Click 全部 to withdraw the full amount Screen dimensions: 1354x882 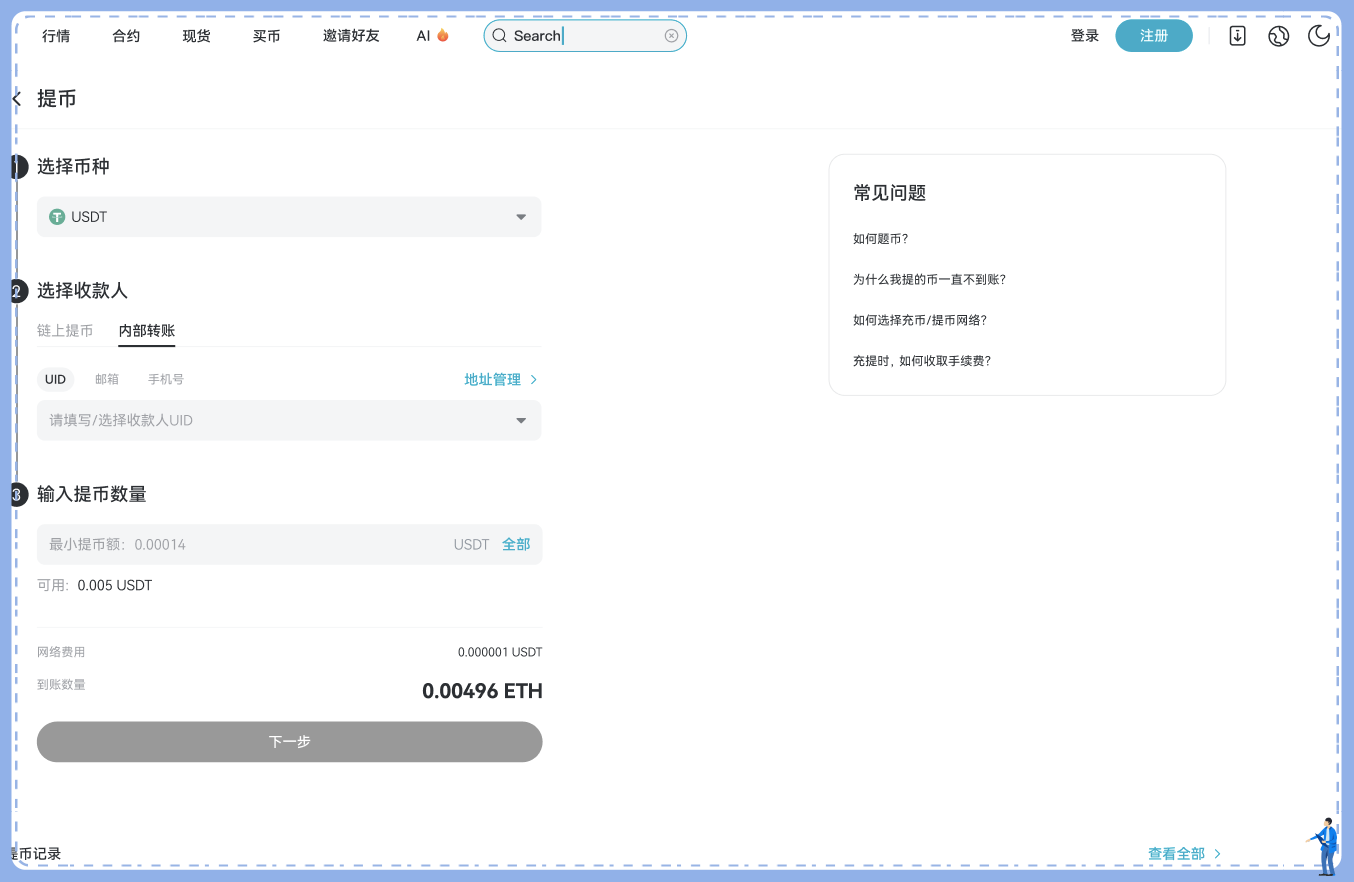point(516,545)
